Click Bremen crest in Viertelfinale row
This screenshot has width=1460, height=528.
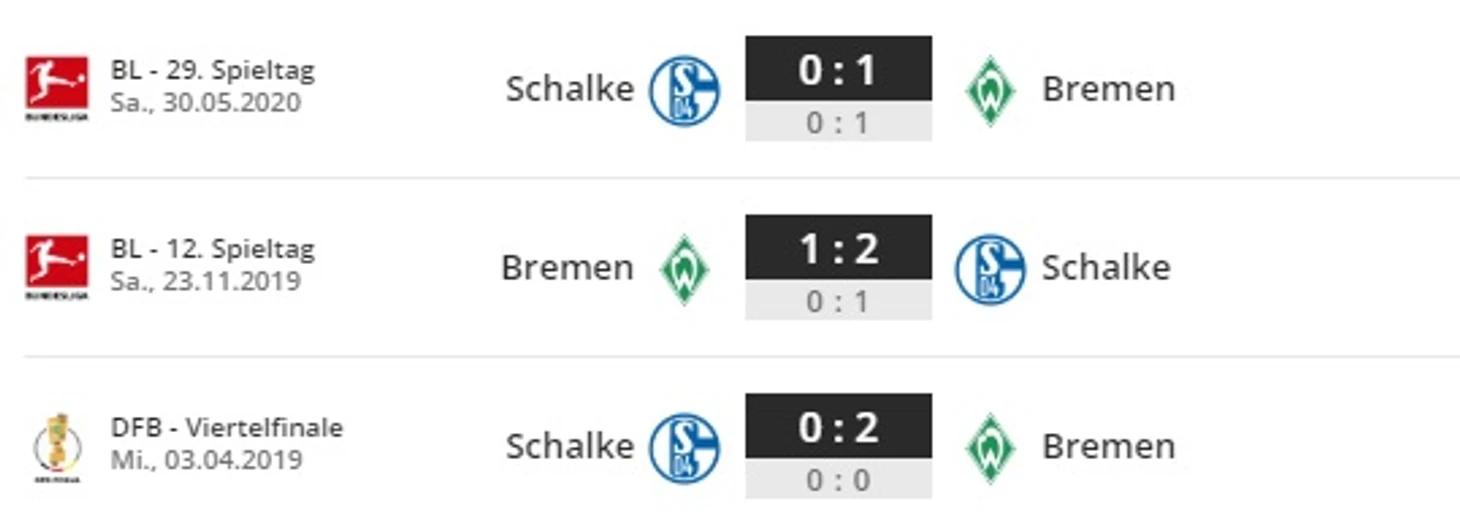coord(990,447)
